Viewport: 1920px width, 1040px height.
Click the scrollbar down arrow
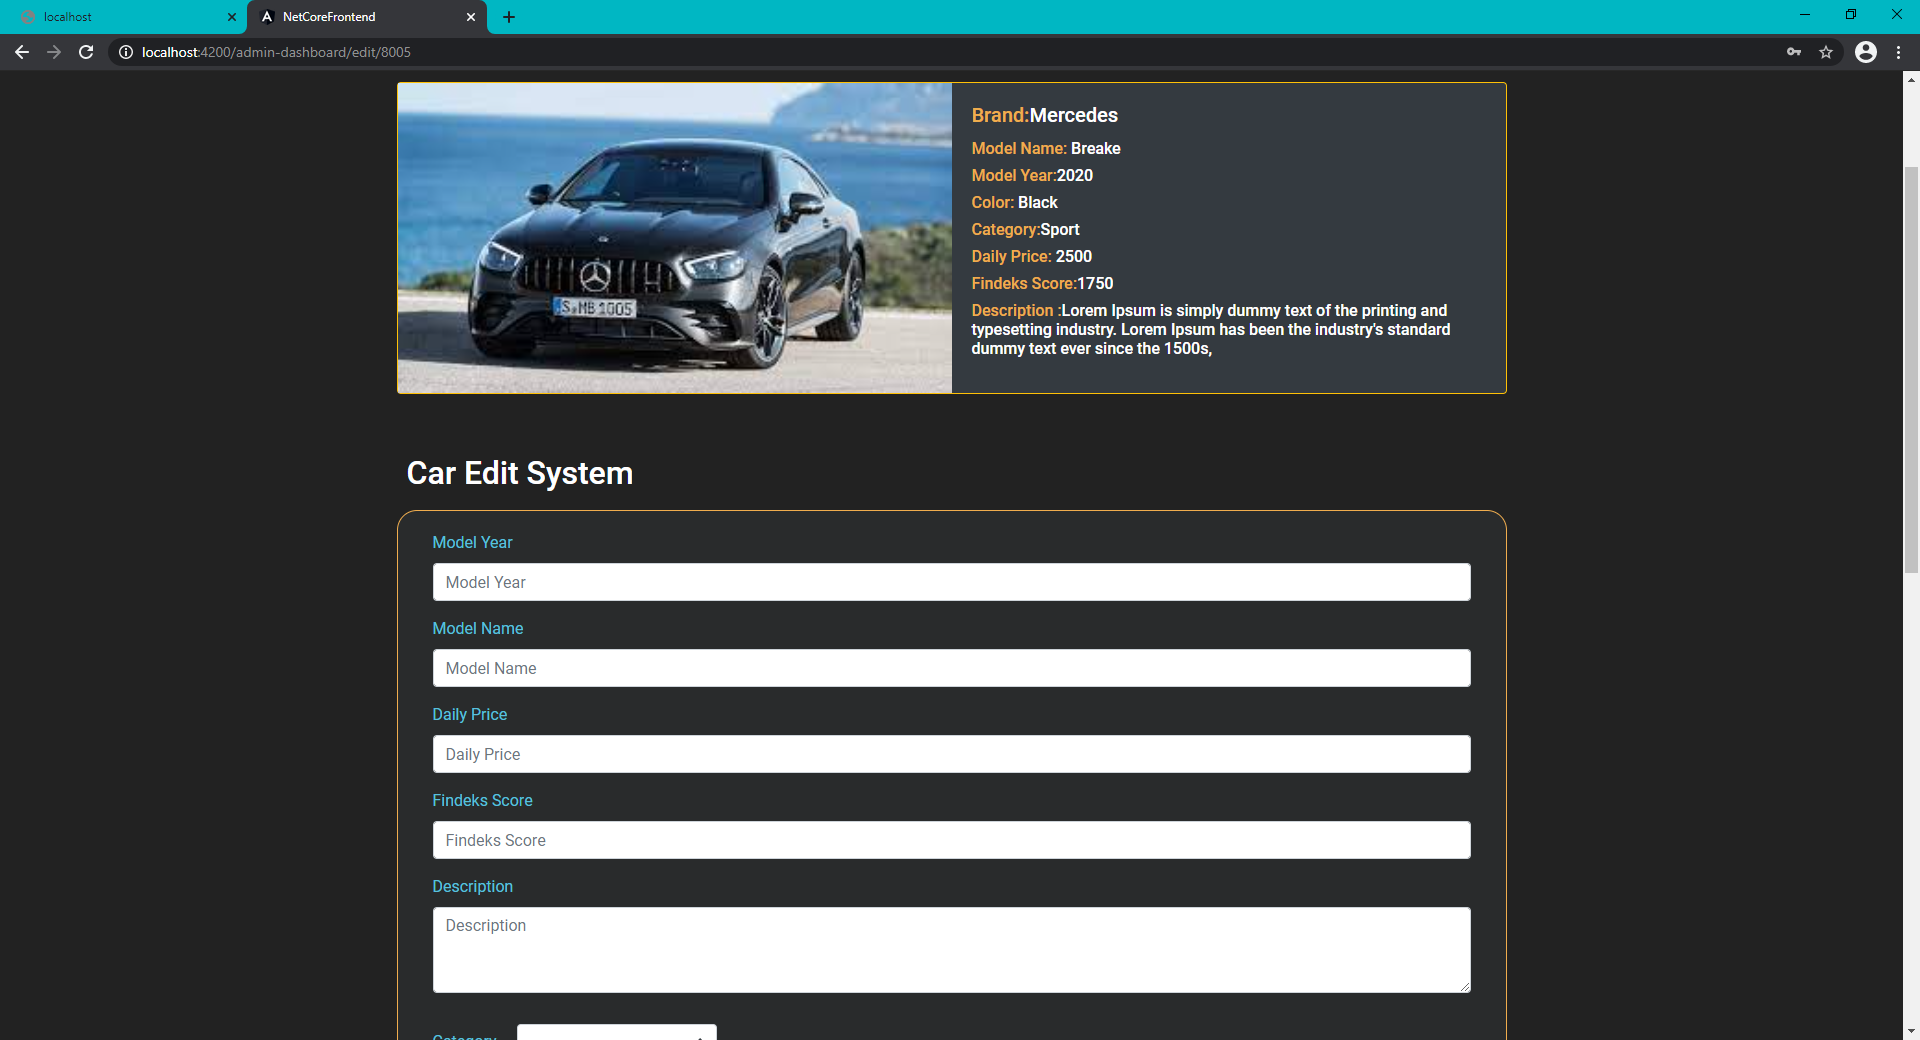point(1911,1030)
